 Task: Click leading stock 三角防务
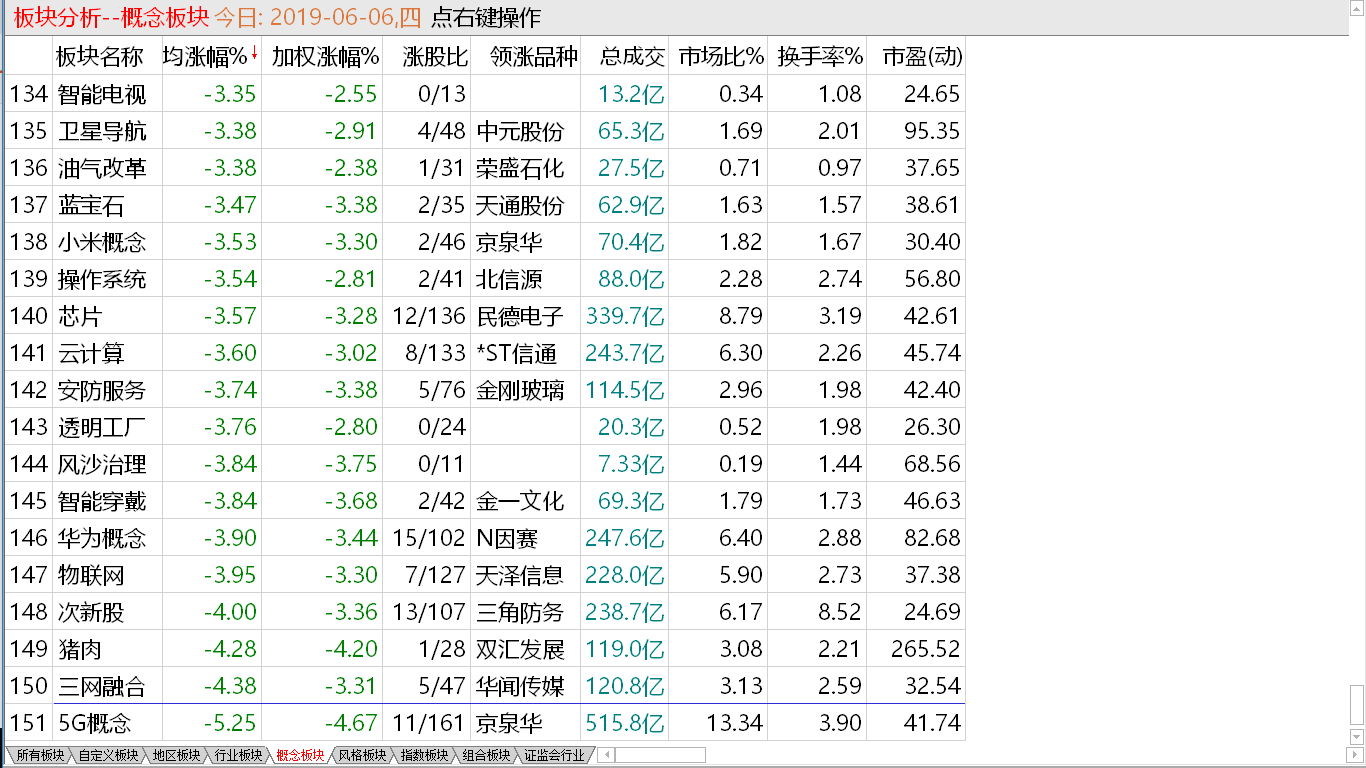coord(520,612)
